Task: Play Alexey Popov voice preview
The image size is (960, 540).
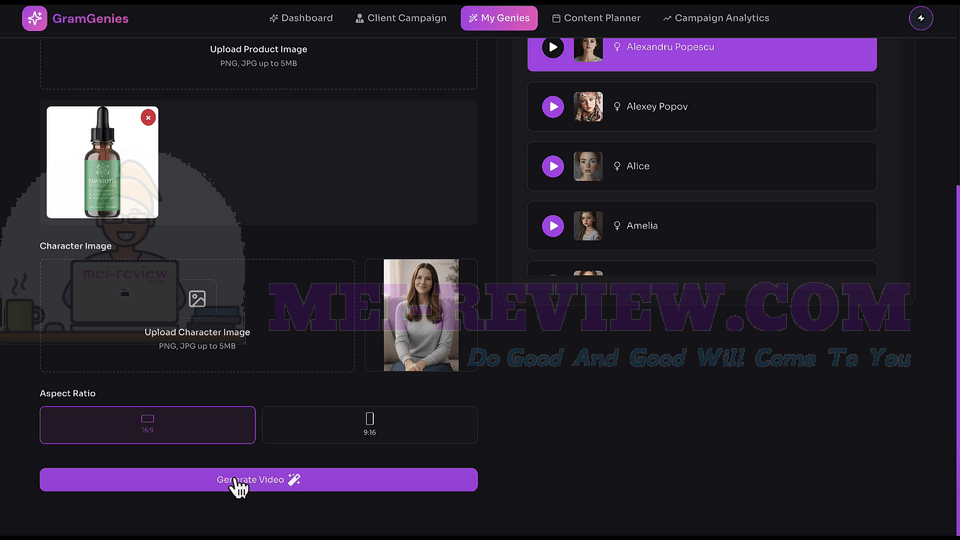Action: 553,107
